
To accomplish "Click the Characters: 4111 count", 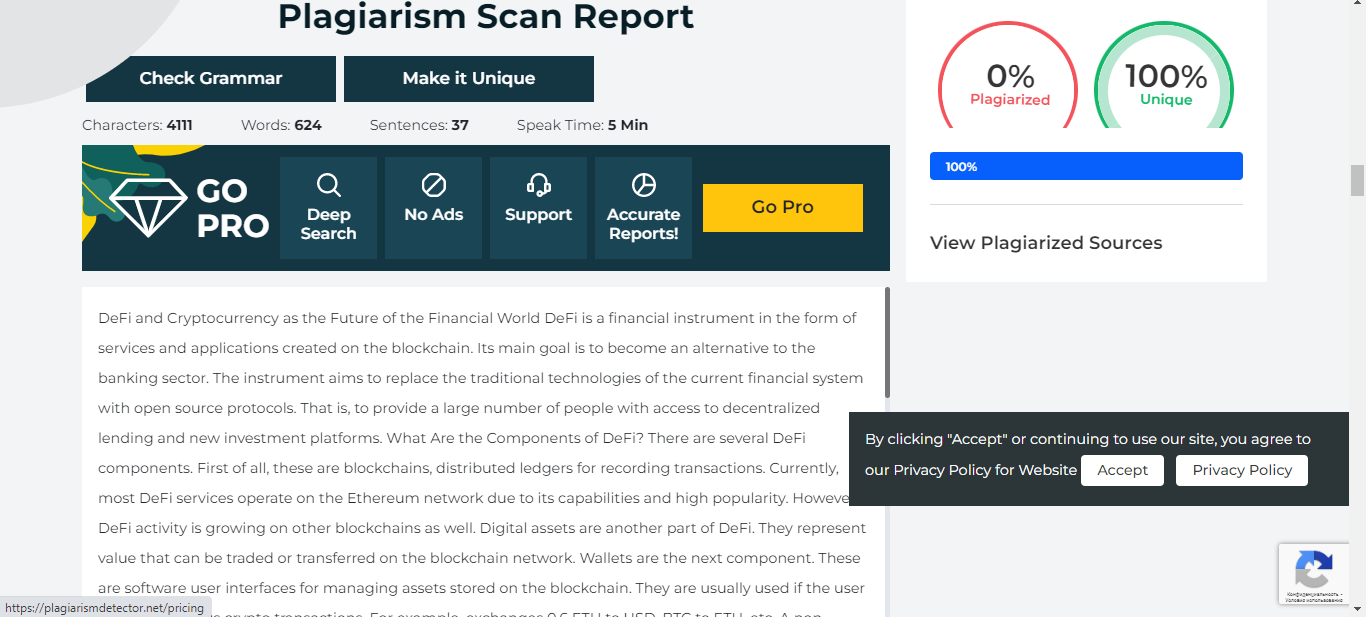I will click(x=137, y=125).
